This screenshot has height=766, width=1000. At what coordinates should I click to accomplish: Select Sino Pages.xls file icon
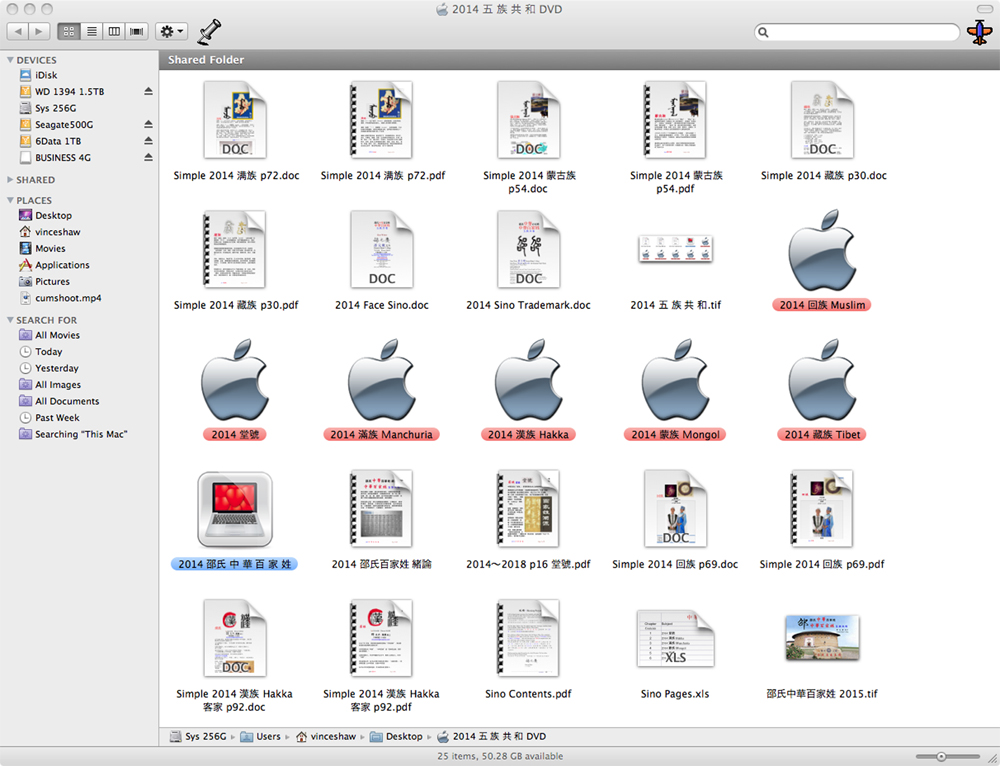coord(675,638)
